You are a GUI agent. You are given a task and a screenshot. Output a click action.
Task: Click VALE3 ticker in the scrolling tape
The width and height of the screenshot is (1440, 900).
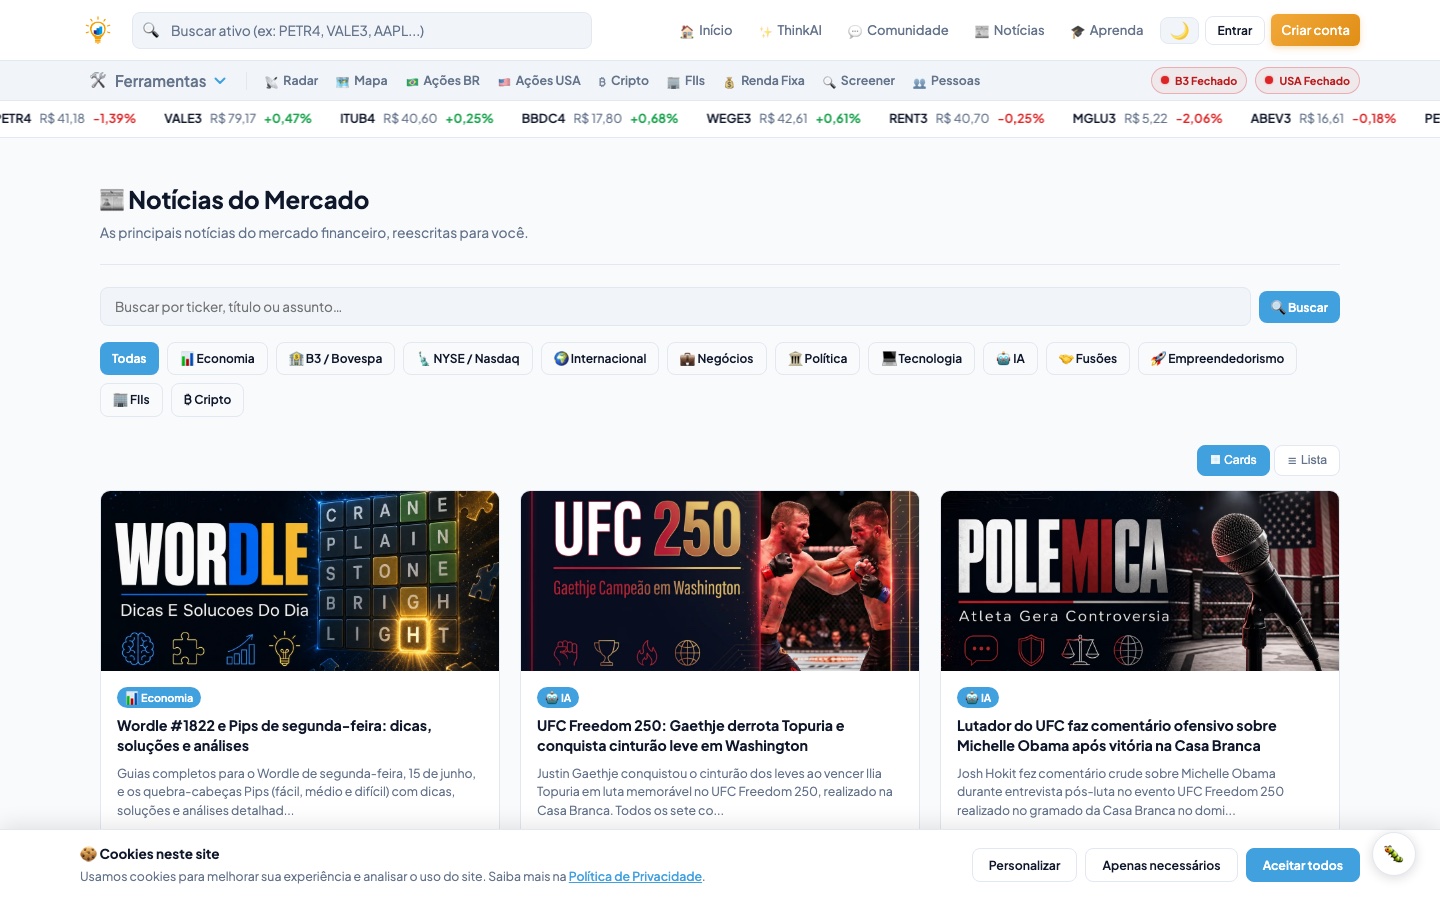[x=238, y=118]
